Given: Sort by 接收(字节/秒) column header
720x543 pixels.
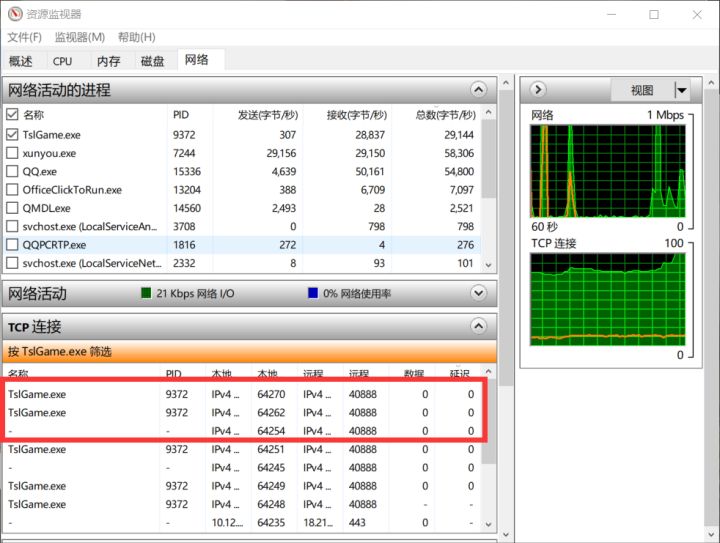Looking at the screenshot, I should (x=357, y=115).
